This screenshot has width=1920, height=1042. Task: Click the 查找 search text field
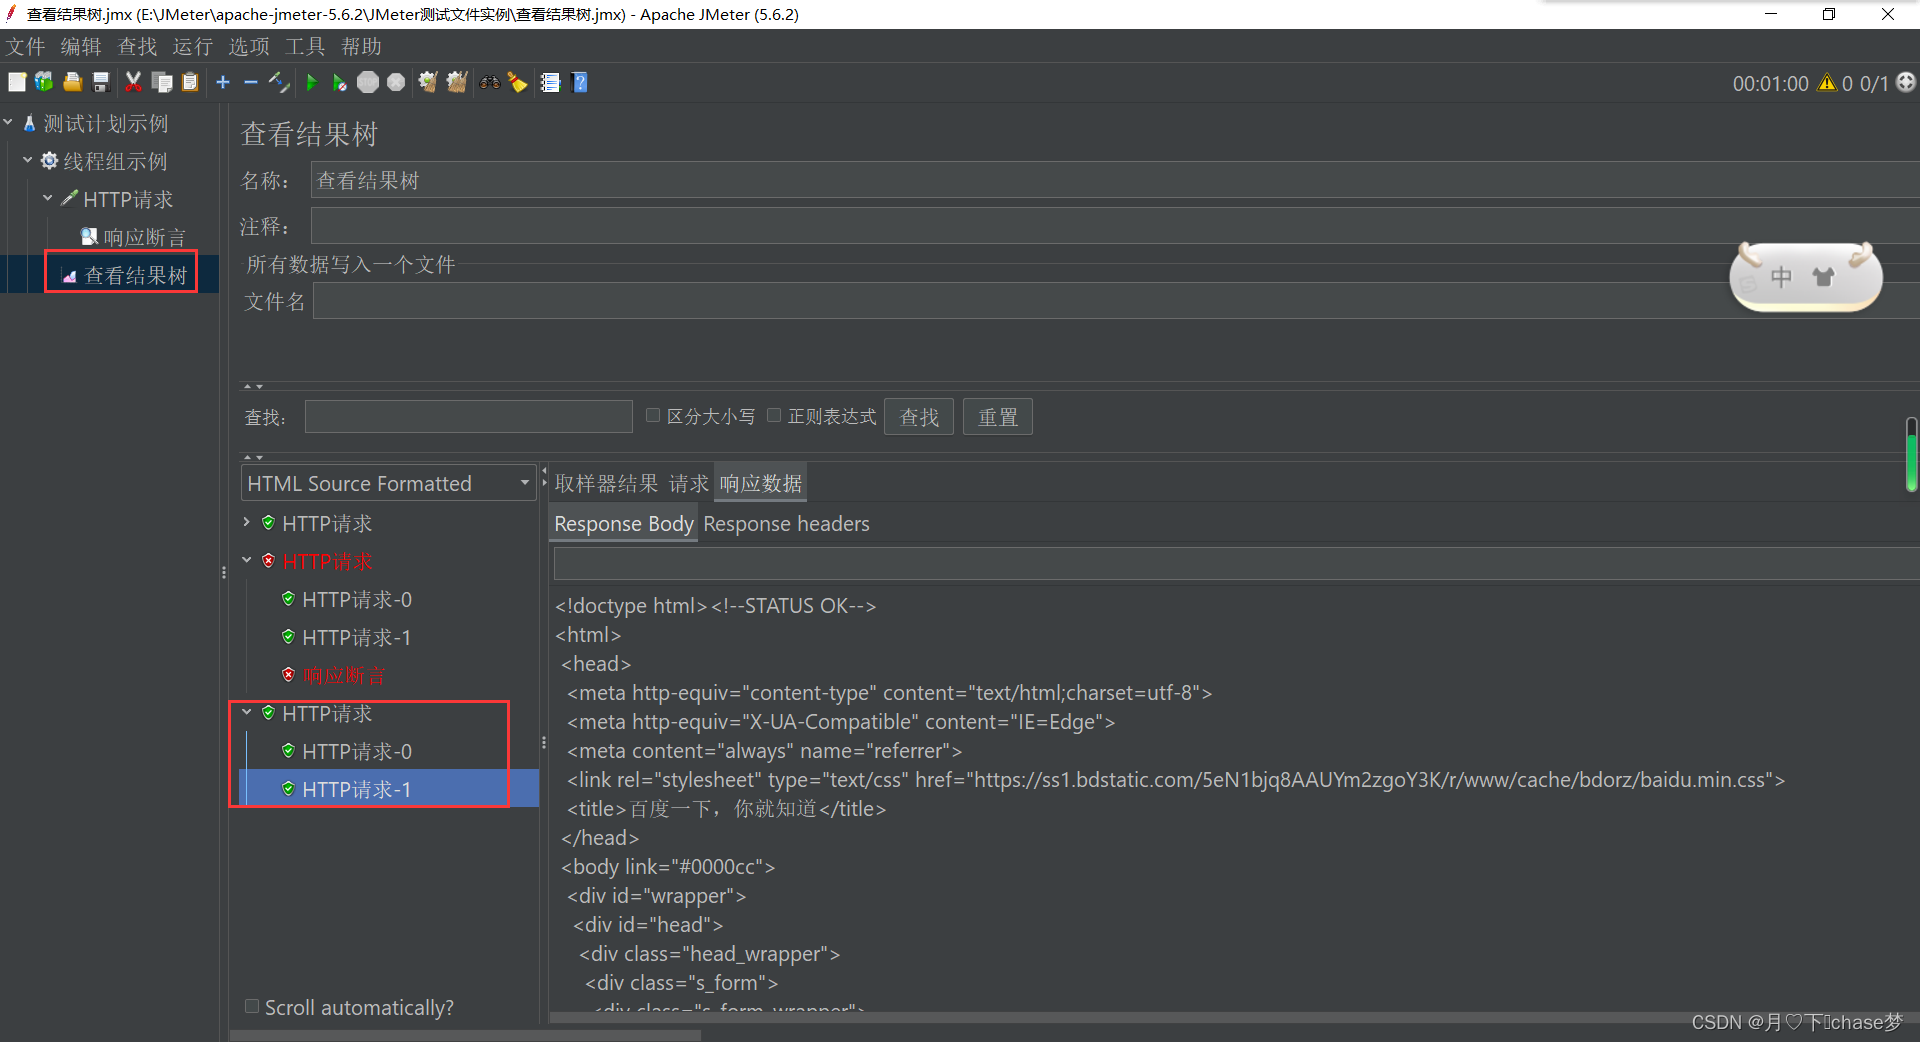coord(468,417)
